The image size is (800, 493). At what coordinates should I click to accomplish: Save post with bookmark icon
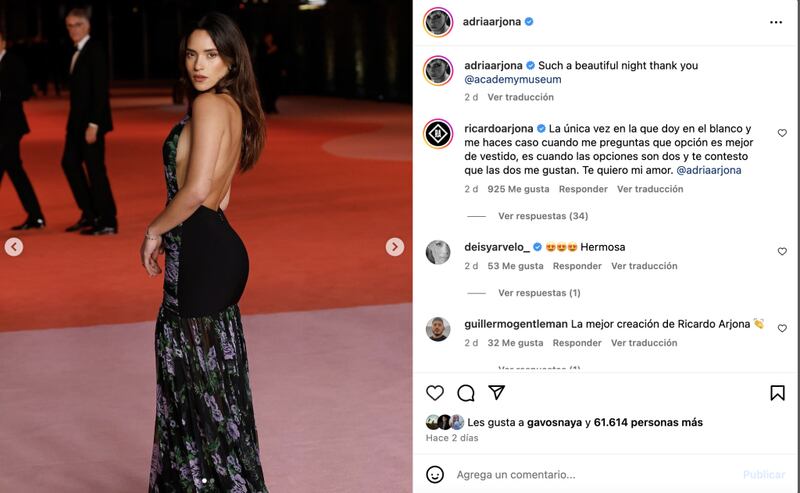777,393
